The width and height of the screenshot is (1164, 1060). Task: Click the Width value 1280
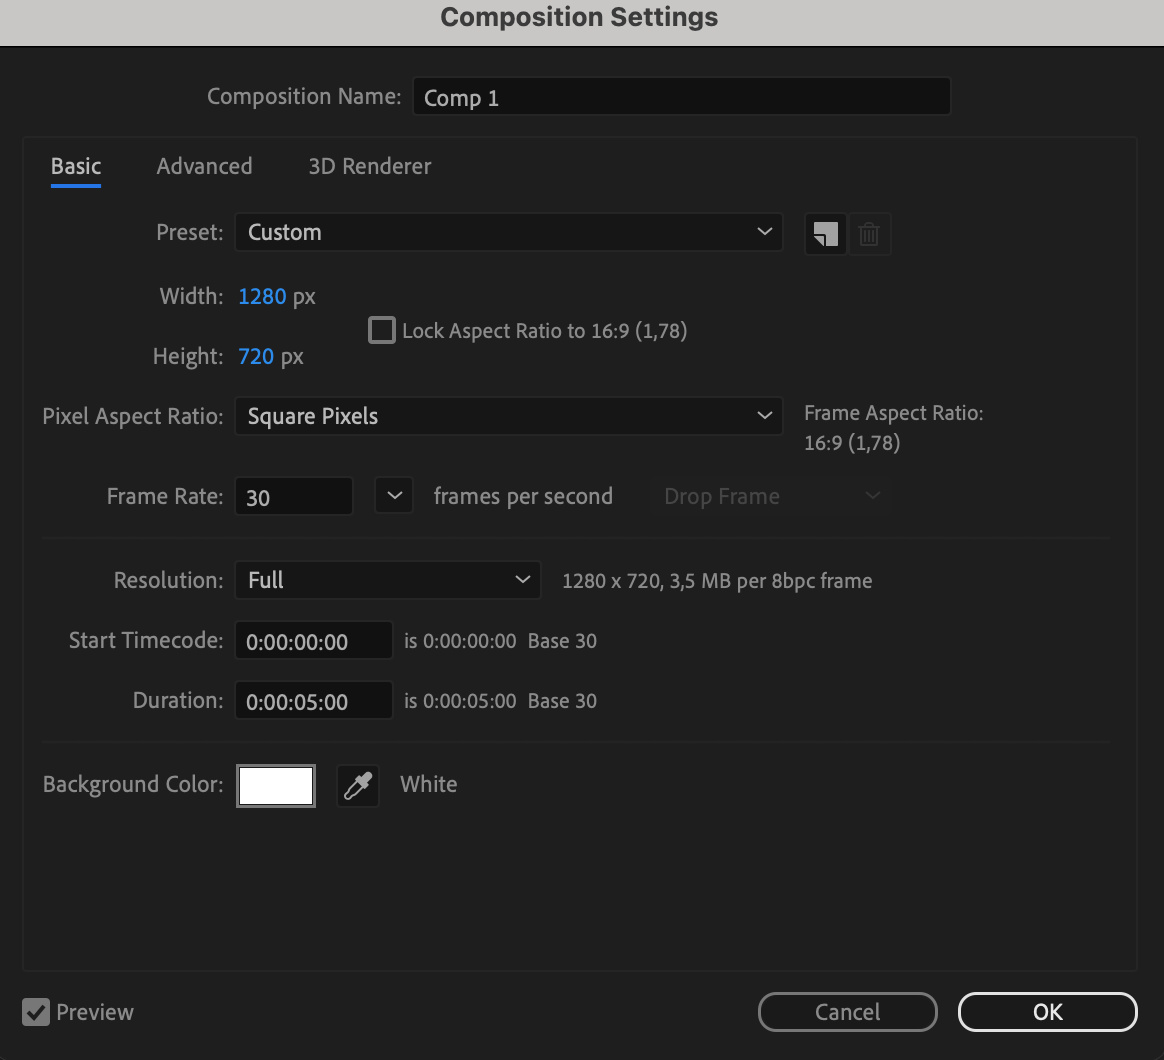pyautogui.click(x=262, y=296)
